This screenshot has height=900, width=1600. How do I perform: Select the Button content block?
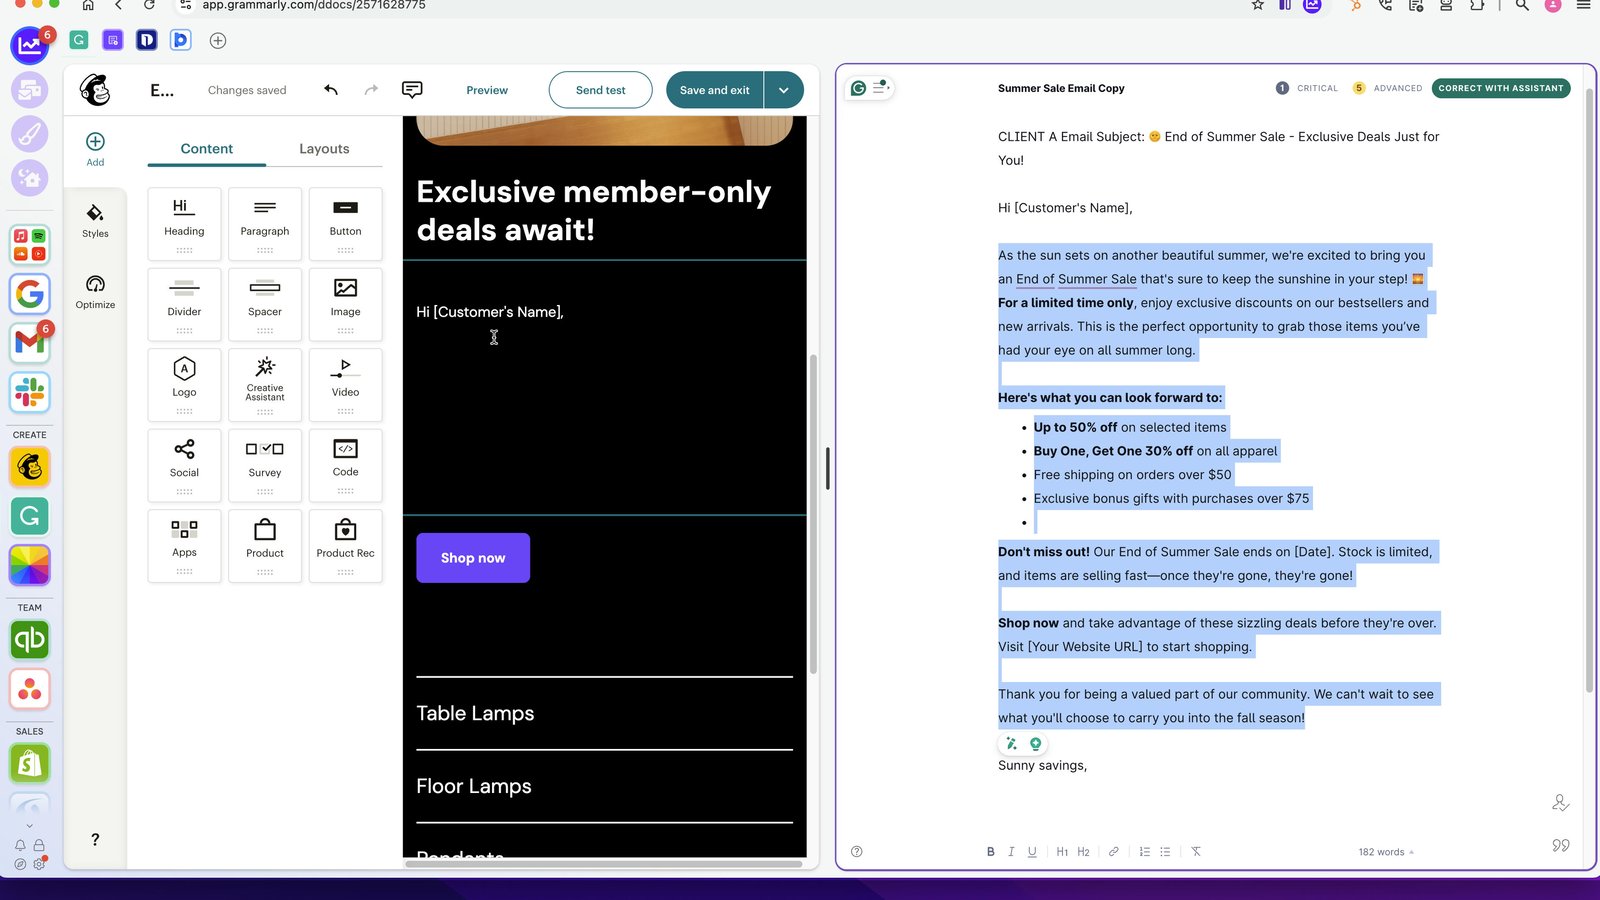tap(346, 223)
